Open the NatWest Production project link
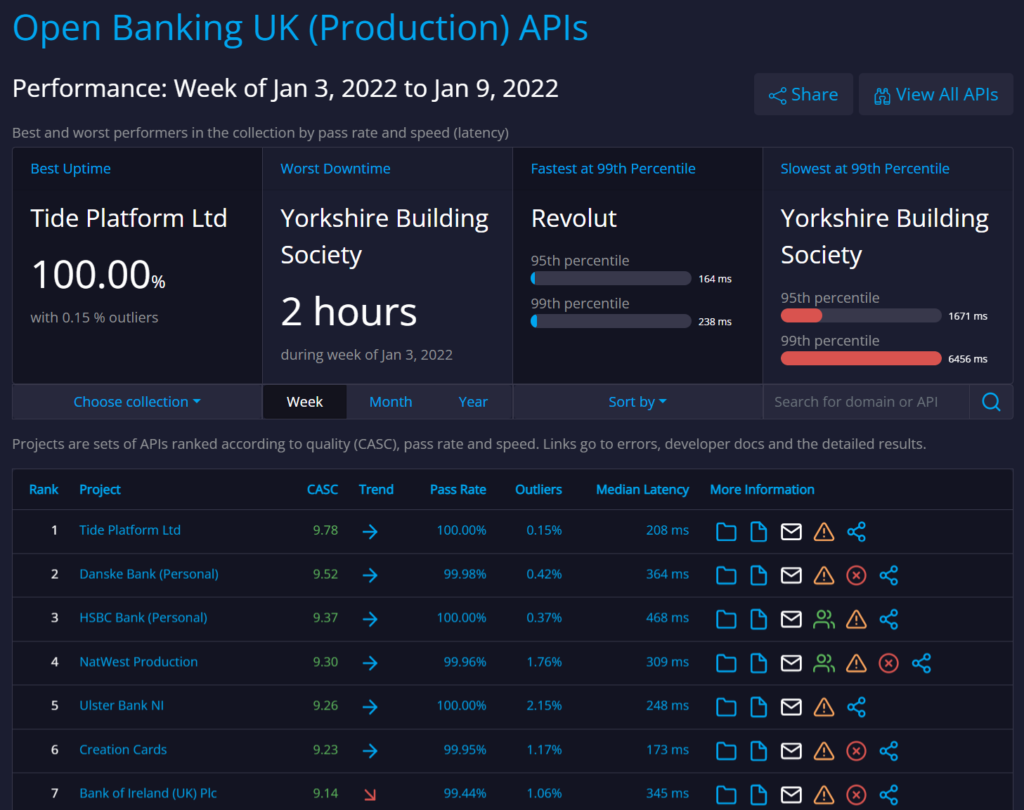The height and width of the screenshot is (810, 1024). pos(138,661)
